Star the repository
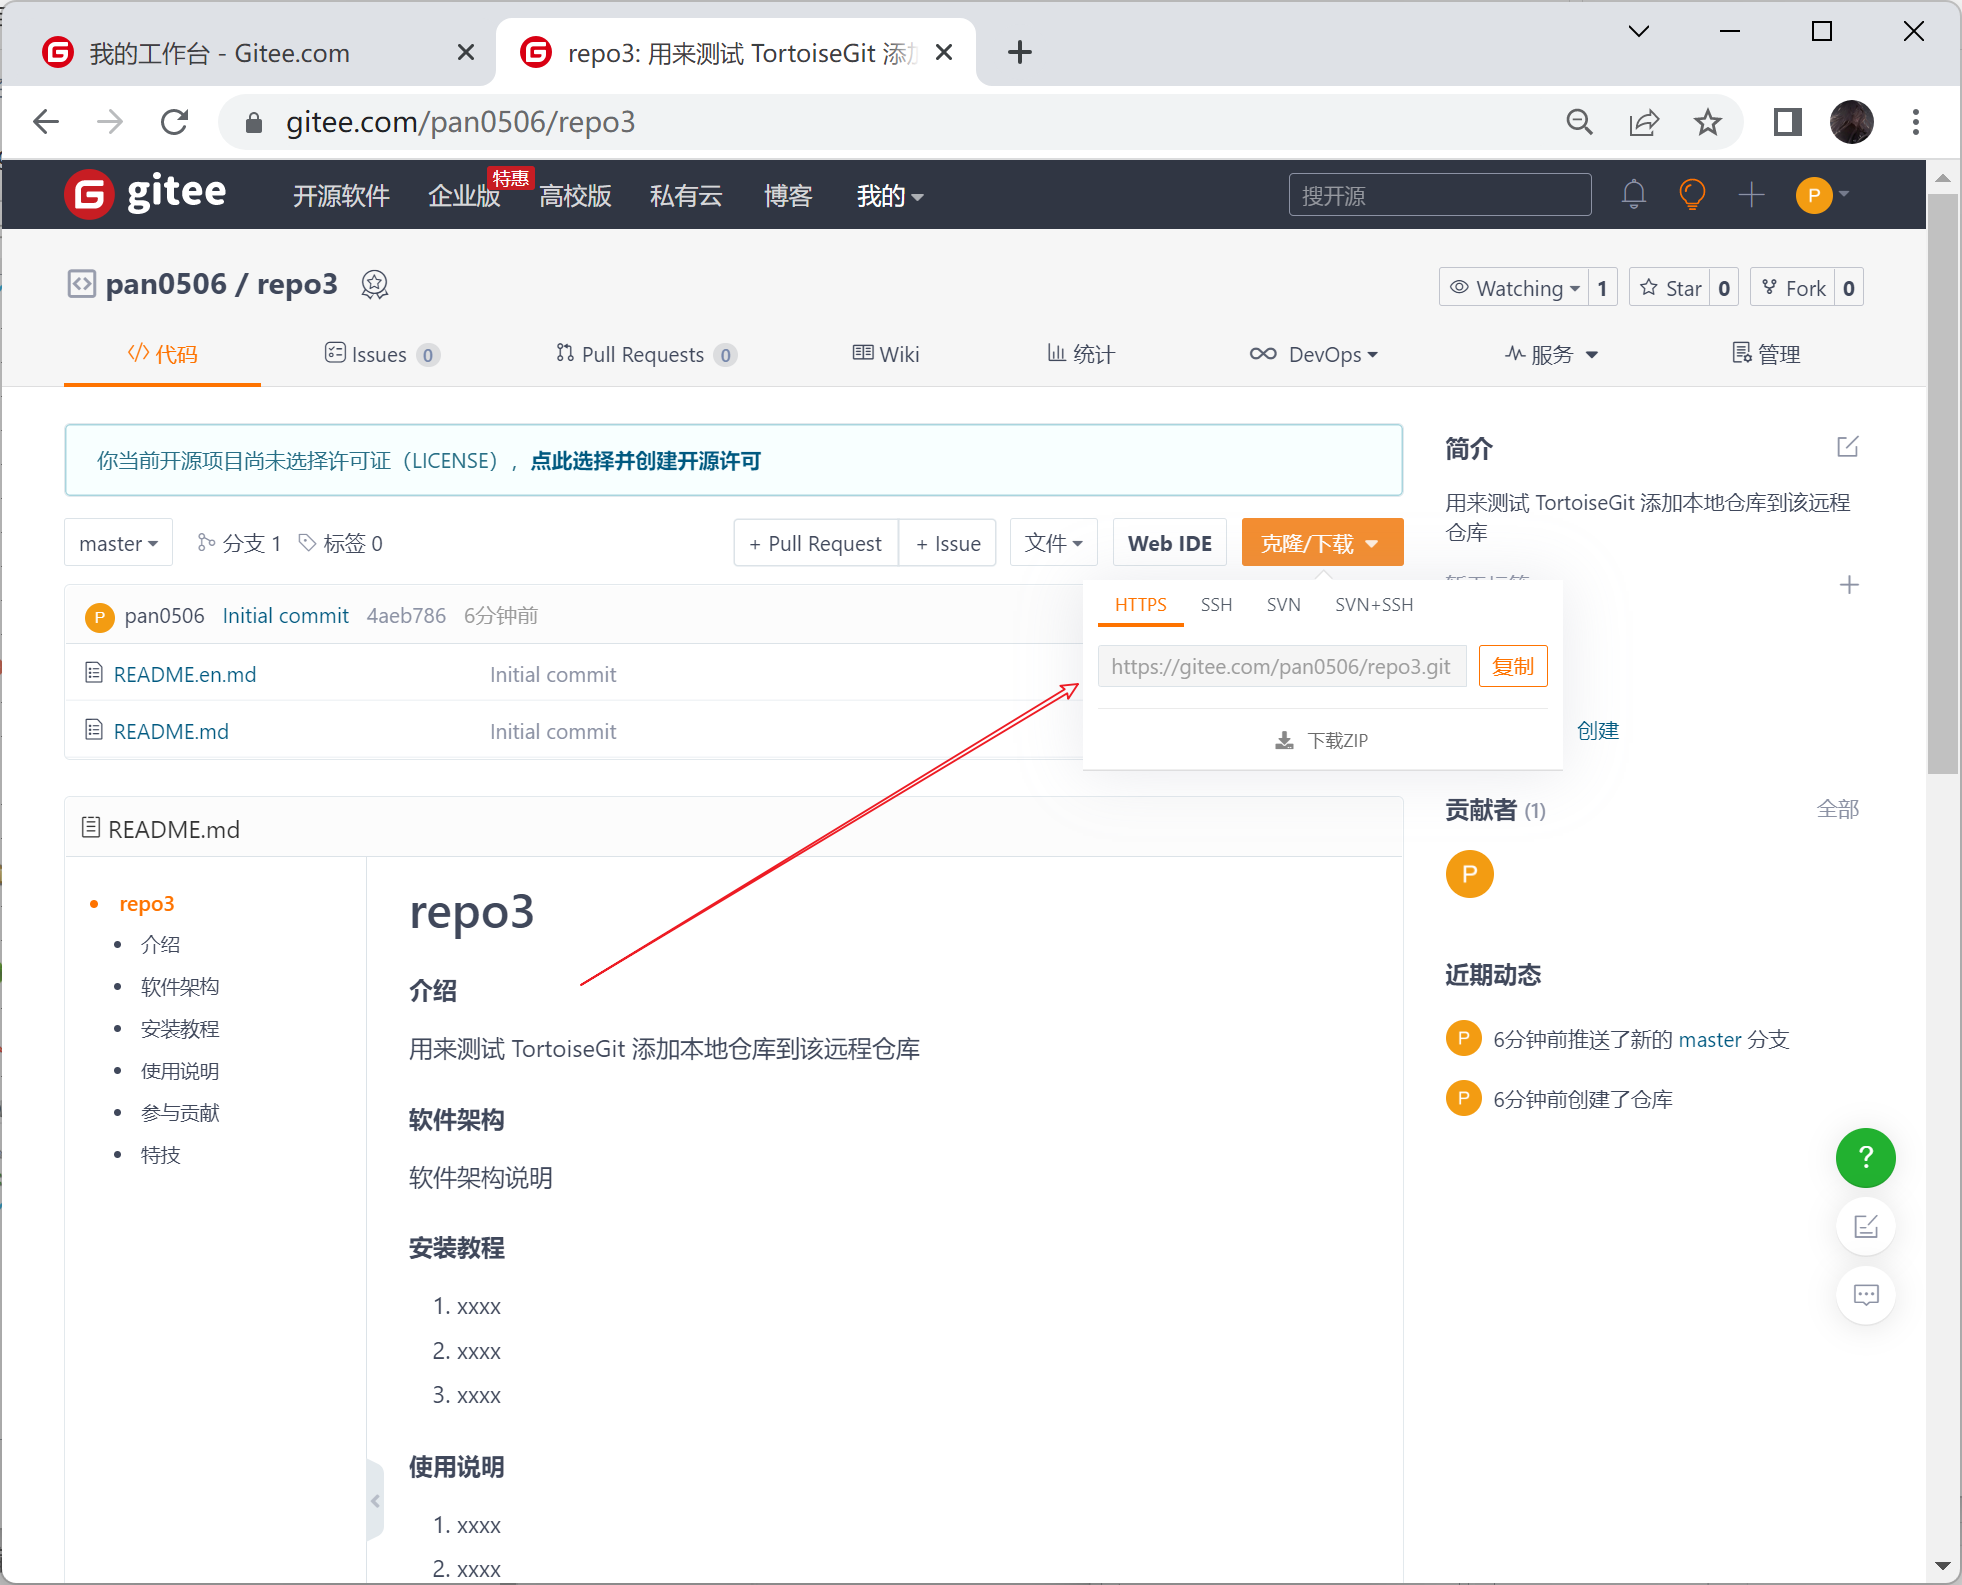Image resolution: width=1962 pixels, height=1585 pixels. pyautogui.click(x=1671, y=288)
